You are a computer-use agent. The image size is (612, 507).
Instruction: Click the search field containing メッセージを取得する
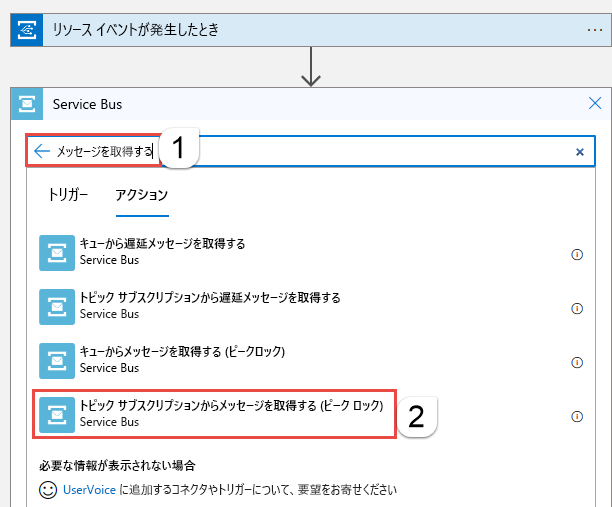(x=311, y=151)
